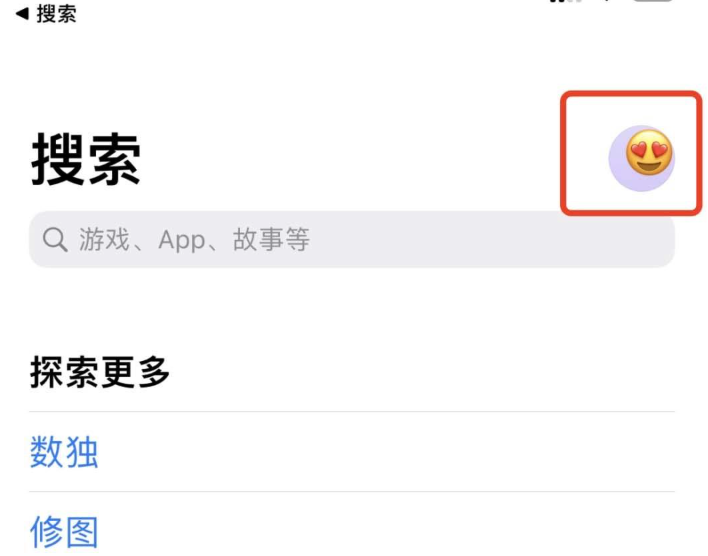
Task: Tap empty space in the 数独 row
Action: click(x=384, y=452)
